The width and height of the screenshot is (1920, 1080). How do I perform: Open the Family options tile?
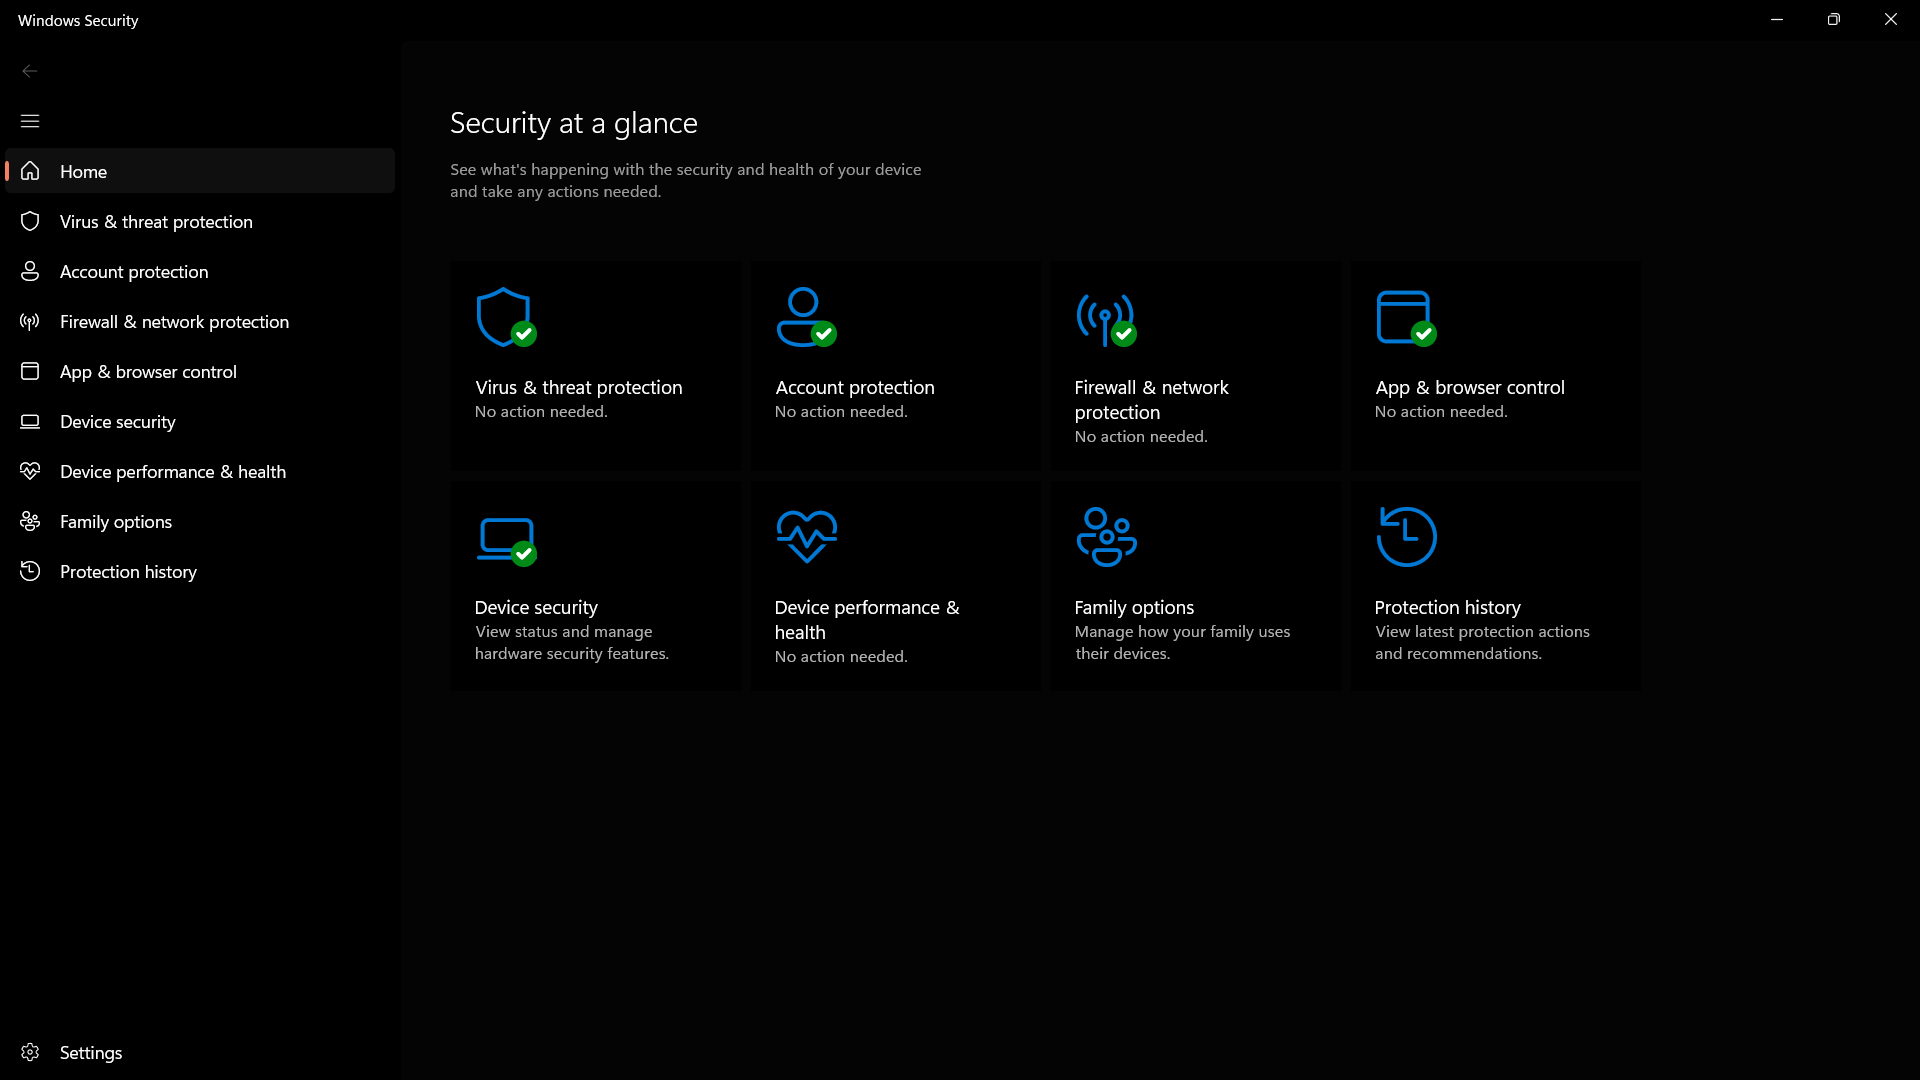tap(1195, 584)
